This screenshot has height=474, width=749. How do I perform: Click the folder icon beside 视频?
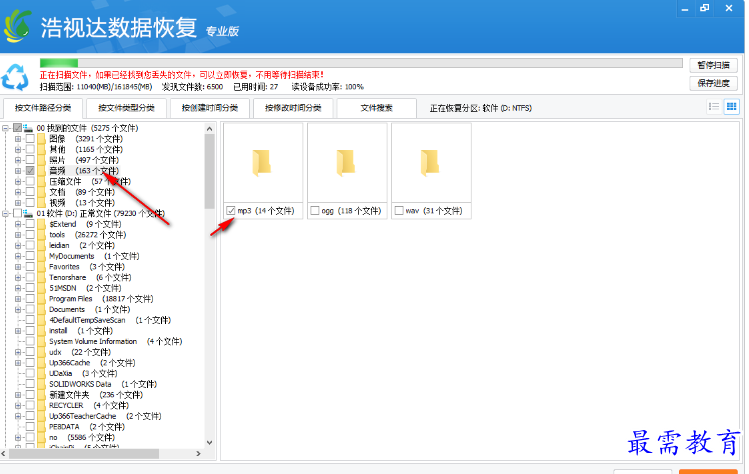click(x=42, y=203)
